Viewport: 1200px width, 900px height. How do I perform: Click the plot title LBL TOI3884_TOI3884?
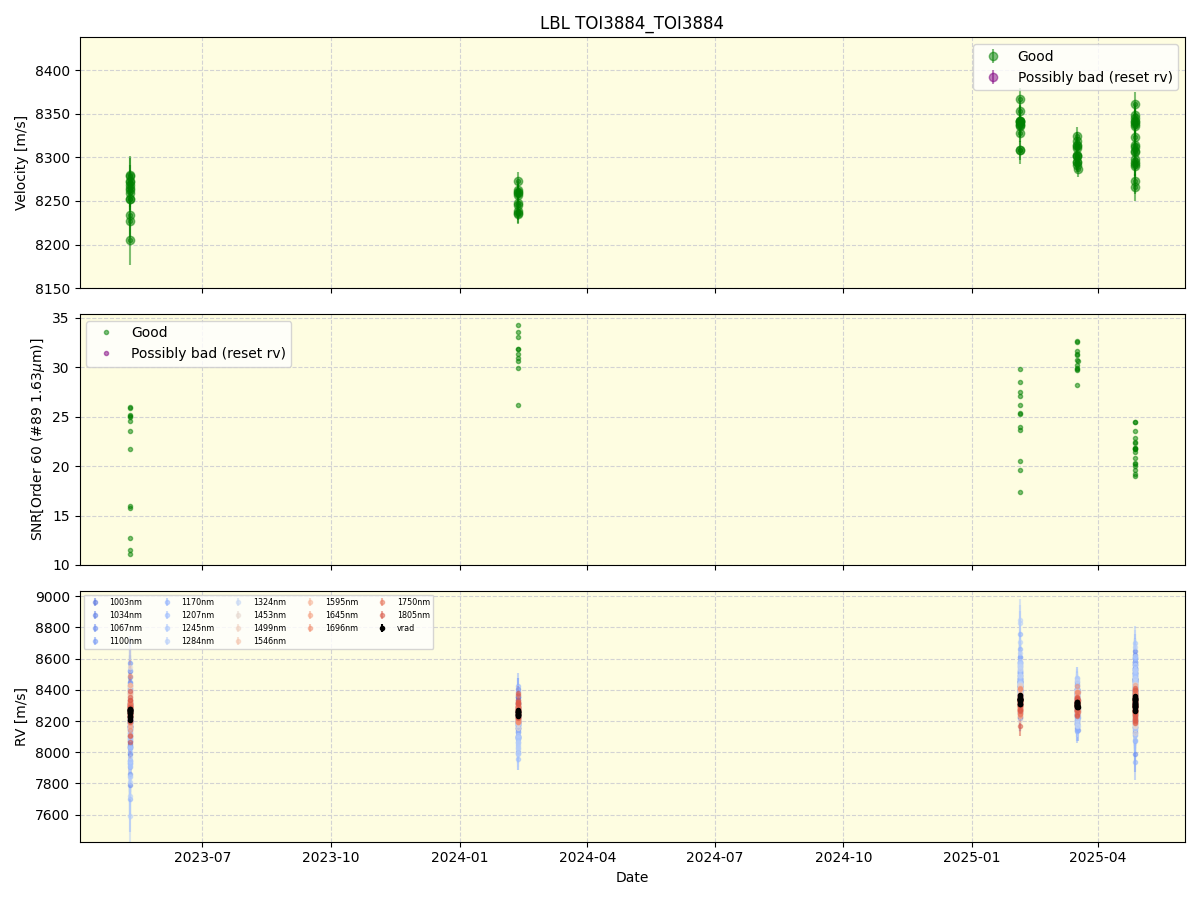pyautogui.click(x=631, y=23)
